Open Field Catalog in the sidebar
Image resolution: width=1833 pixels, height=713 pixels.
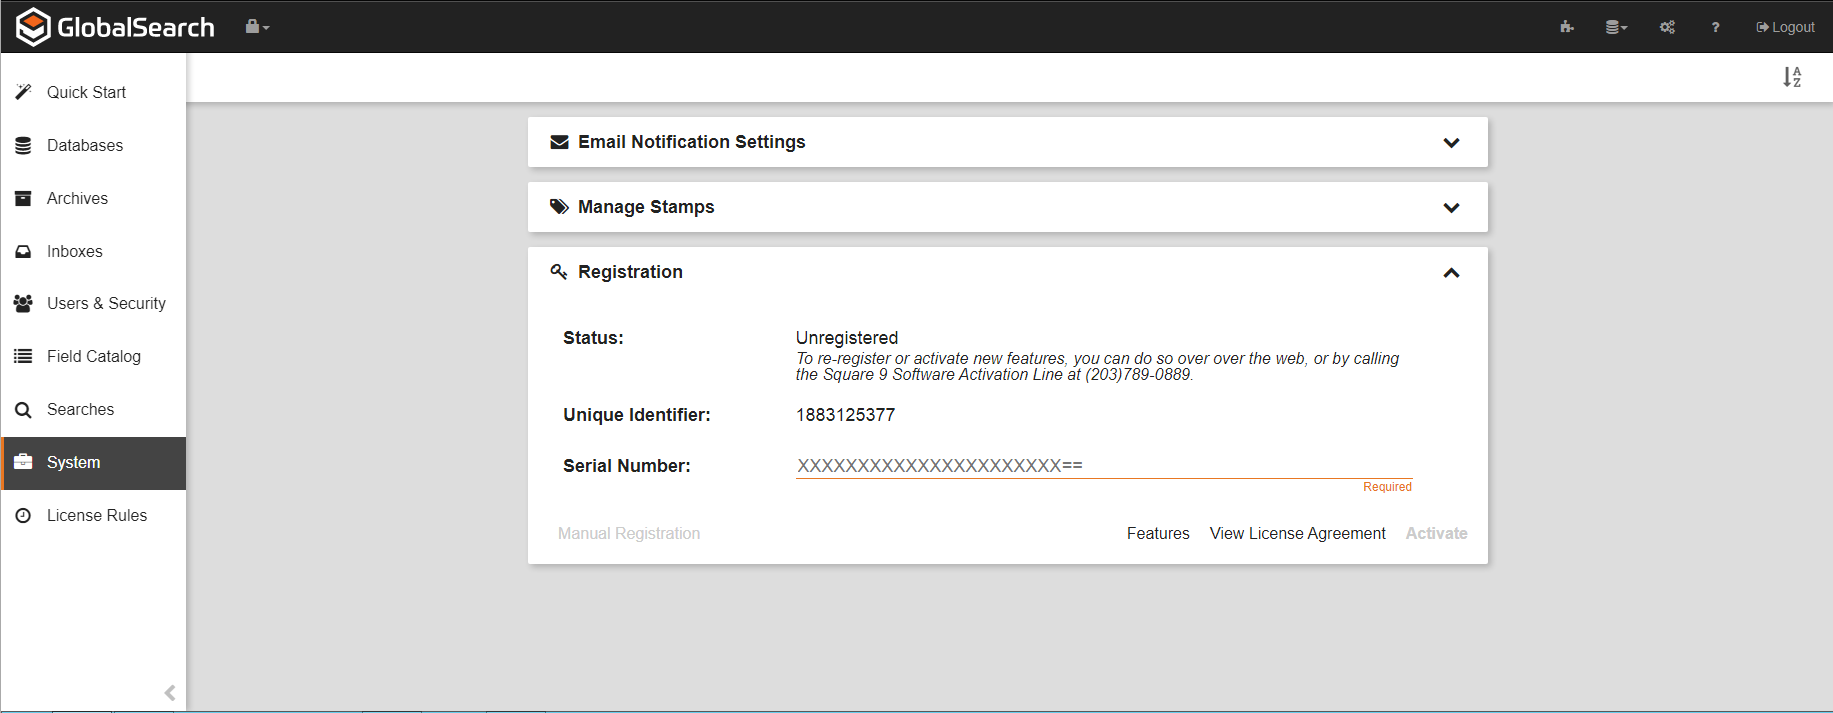coord(93,357)
